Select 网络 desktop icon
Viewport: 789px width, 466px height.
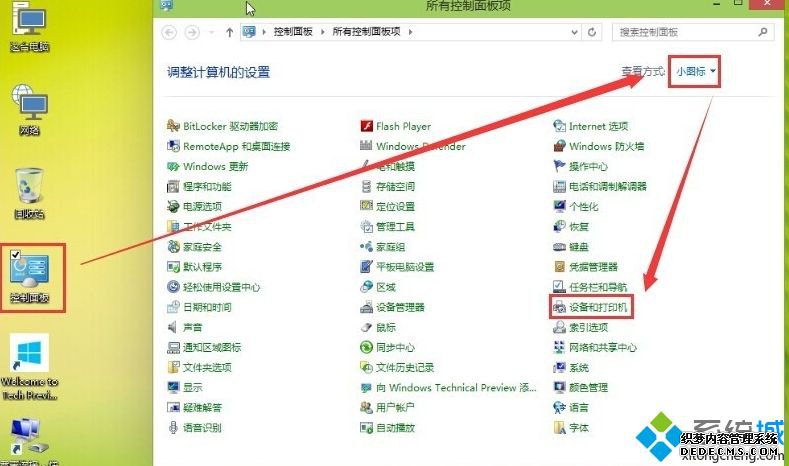30,111
